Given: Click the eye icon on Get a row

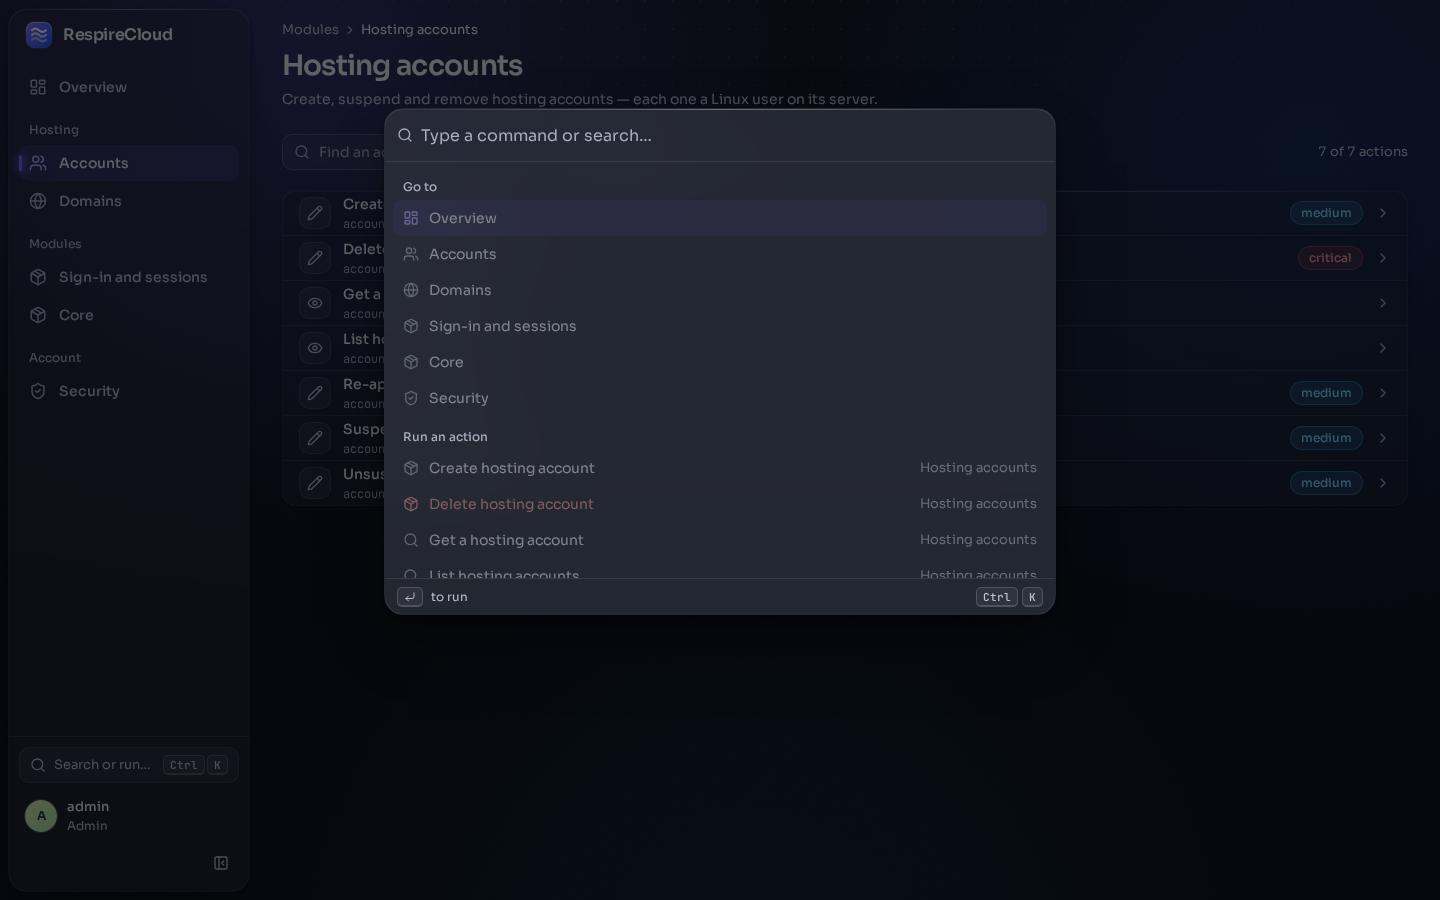Looking at the screenshot, I should (315, 303).
